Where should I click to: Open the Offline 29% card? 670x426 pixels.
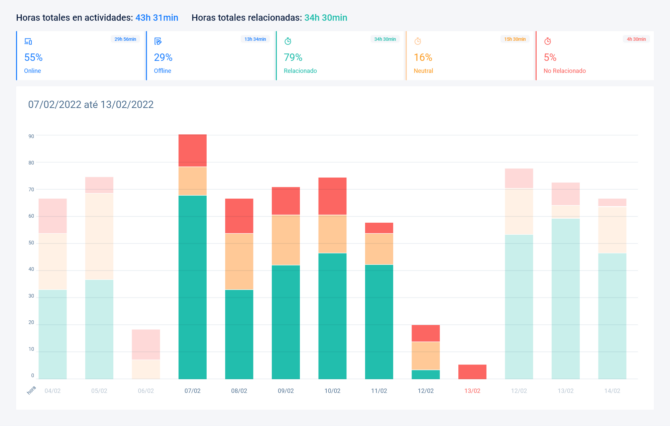click(x=210, y=56)
